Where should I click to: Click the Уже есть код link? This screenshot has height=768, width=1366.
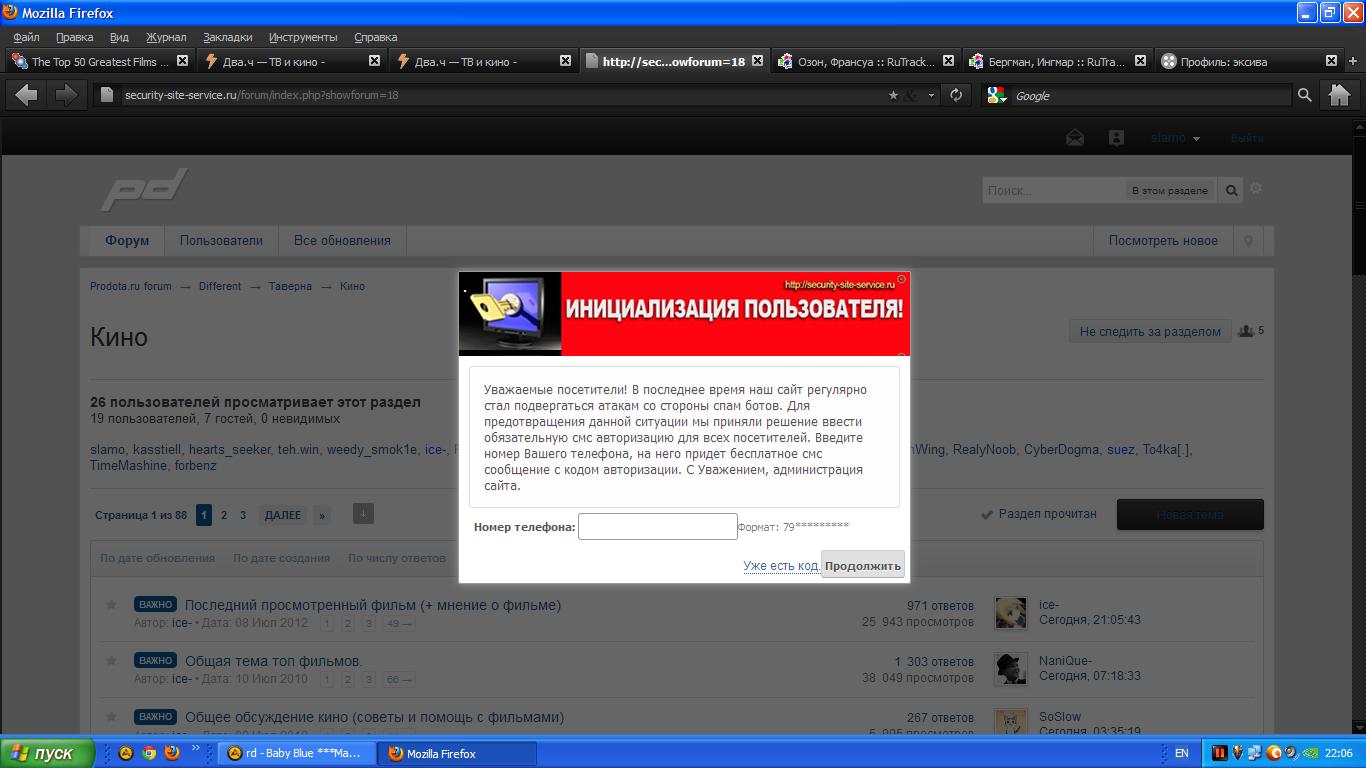click(x=781, y=566)
